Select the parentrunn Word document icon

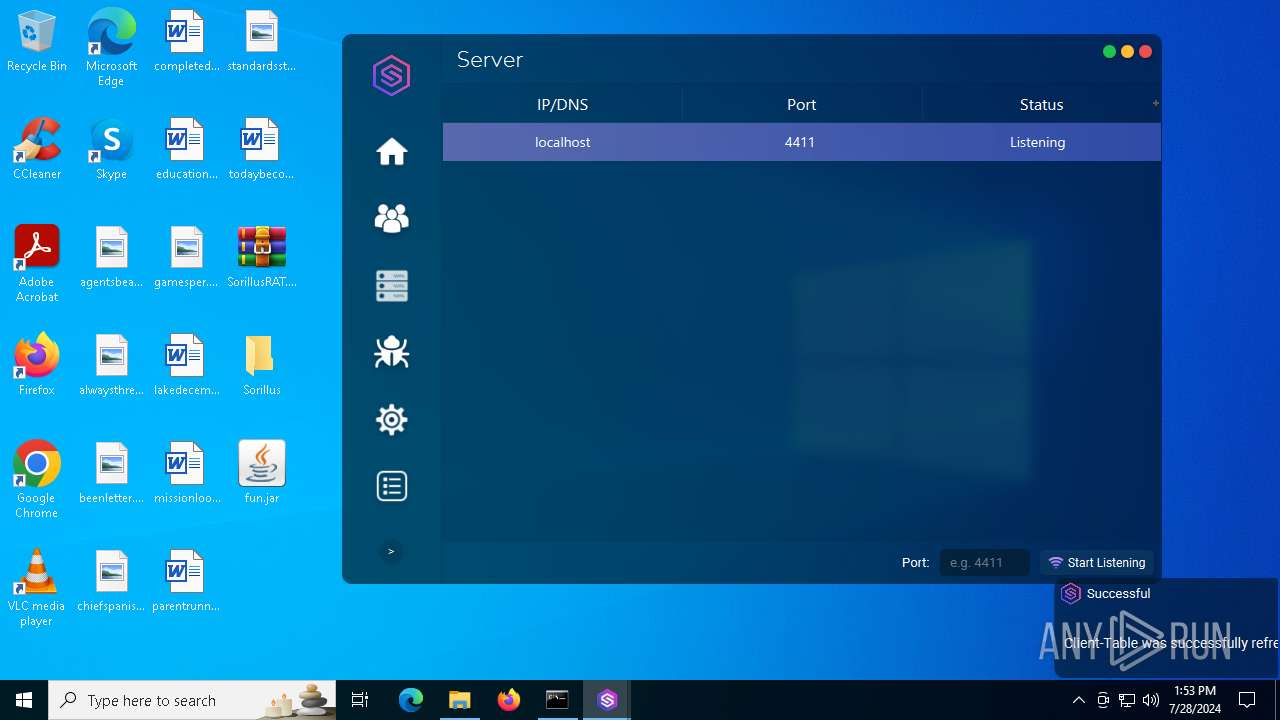[x=186, y=581]
